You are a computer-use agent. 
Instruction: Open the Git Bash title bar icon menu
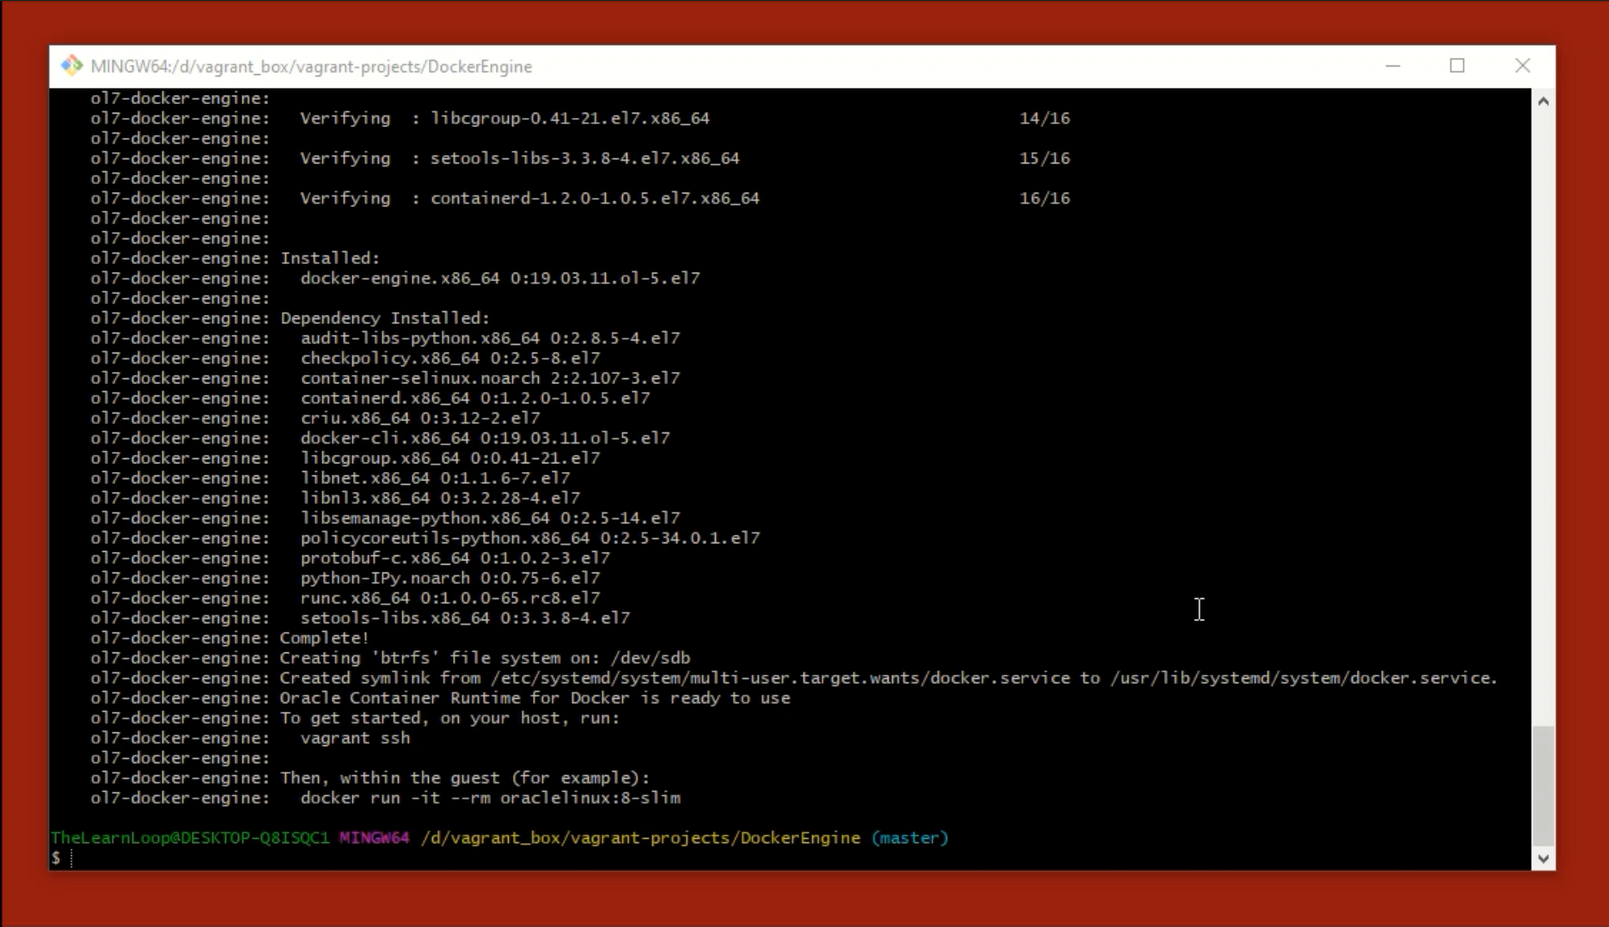click(71, 66)
